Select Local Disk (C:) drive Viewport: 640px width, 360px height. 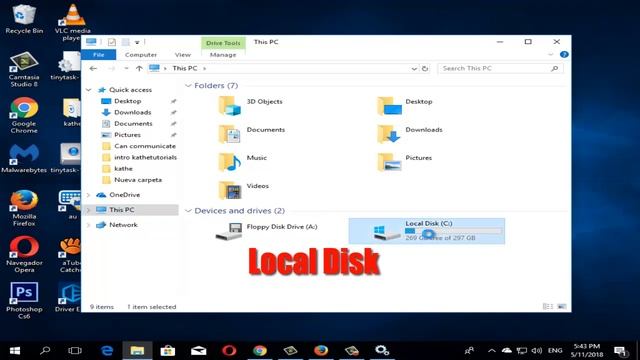click(x=427, y=231)
